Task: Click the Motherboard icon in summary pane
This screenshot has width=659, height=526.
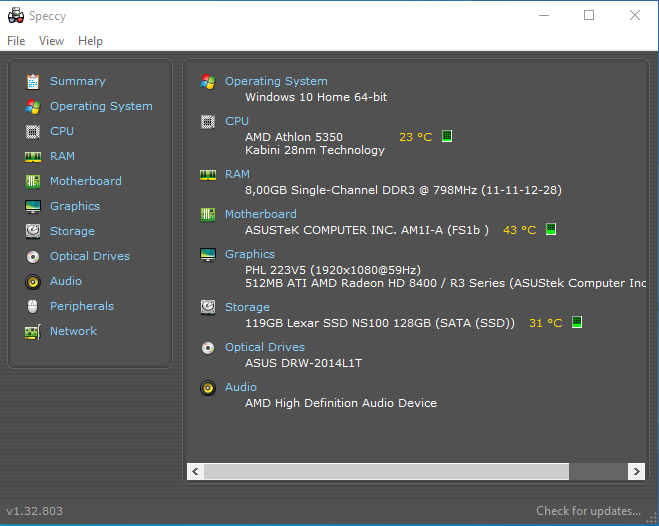Action: click(x=208, y=215)
